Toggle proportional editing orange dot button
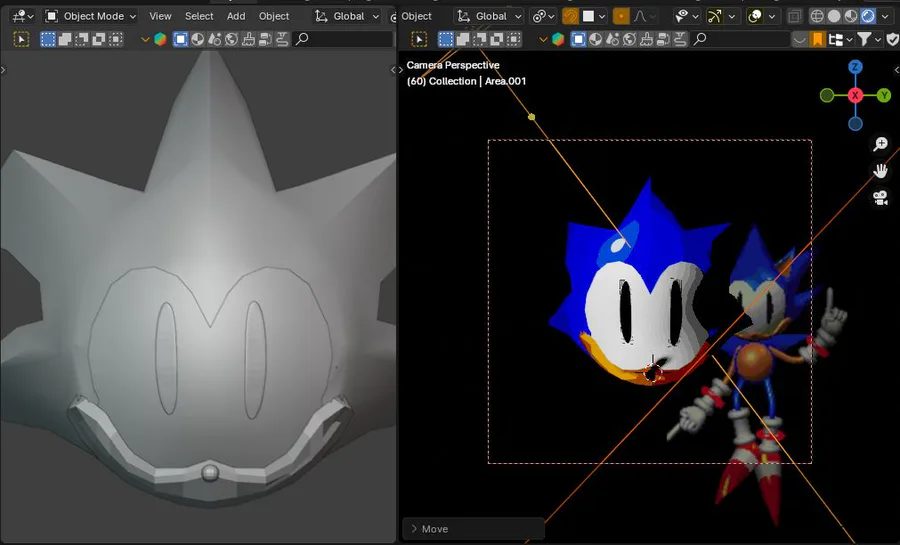 point(620,16)
